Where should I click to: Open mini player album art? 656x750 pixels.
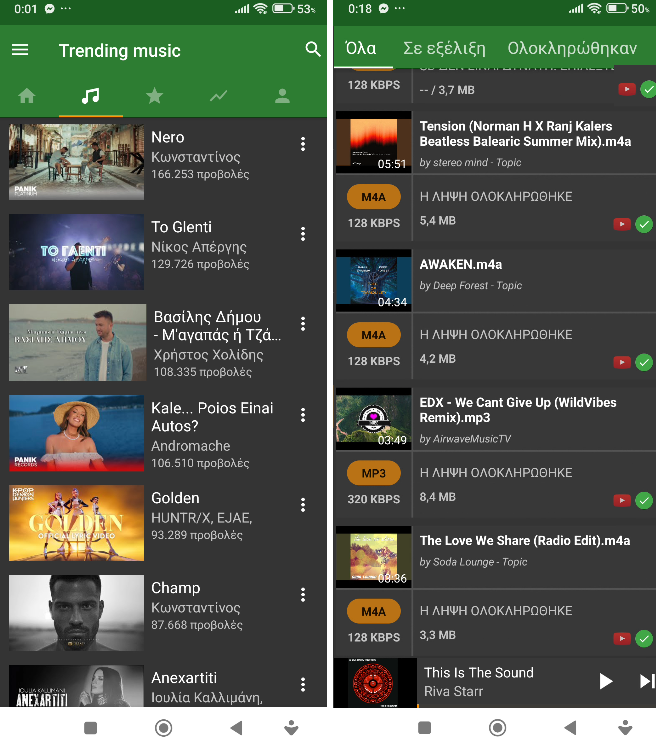click(x=375, y=683)
